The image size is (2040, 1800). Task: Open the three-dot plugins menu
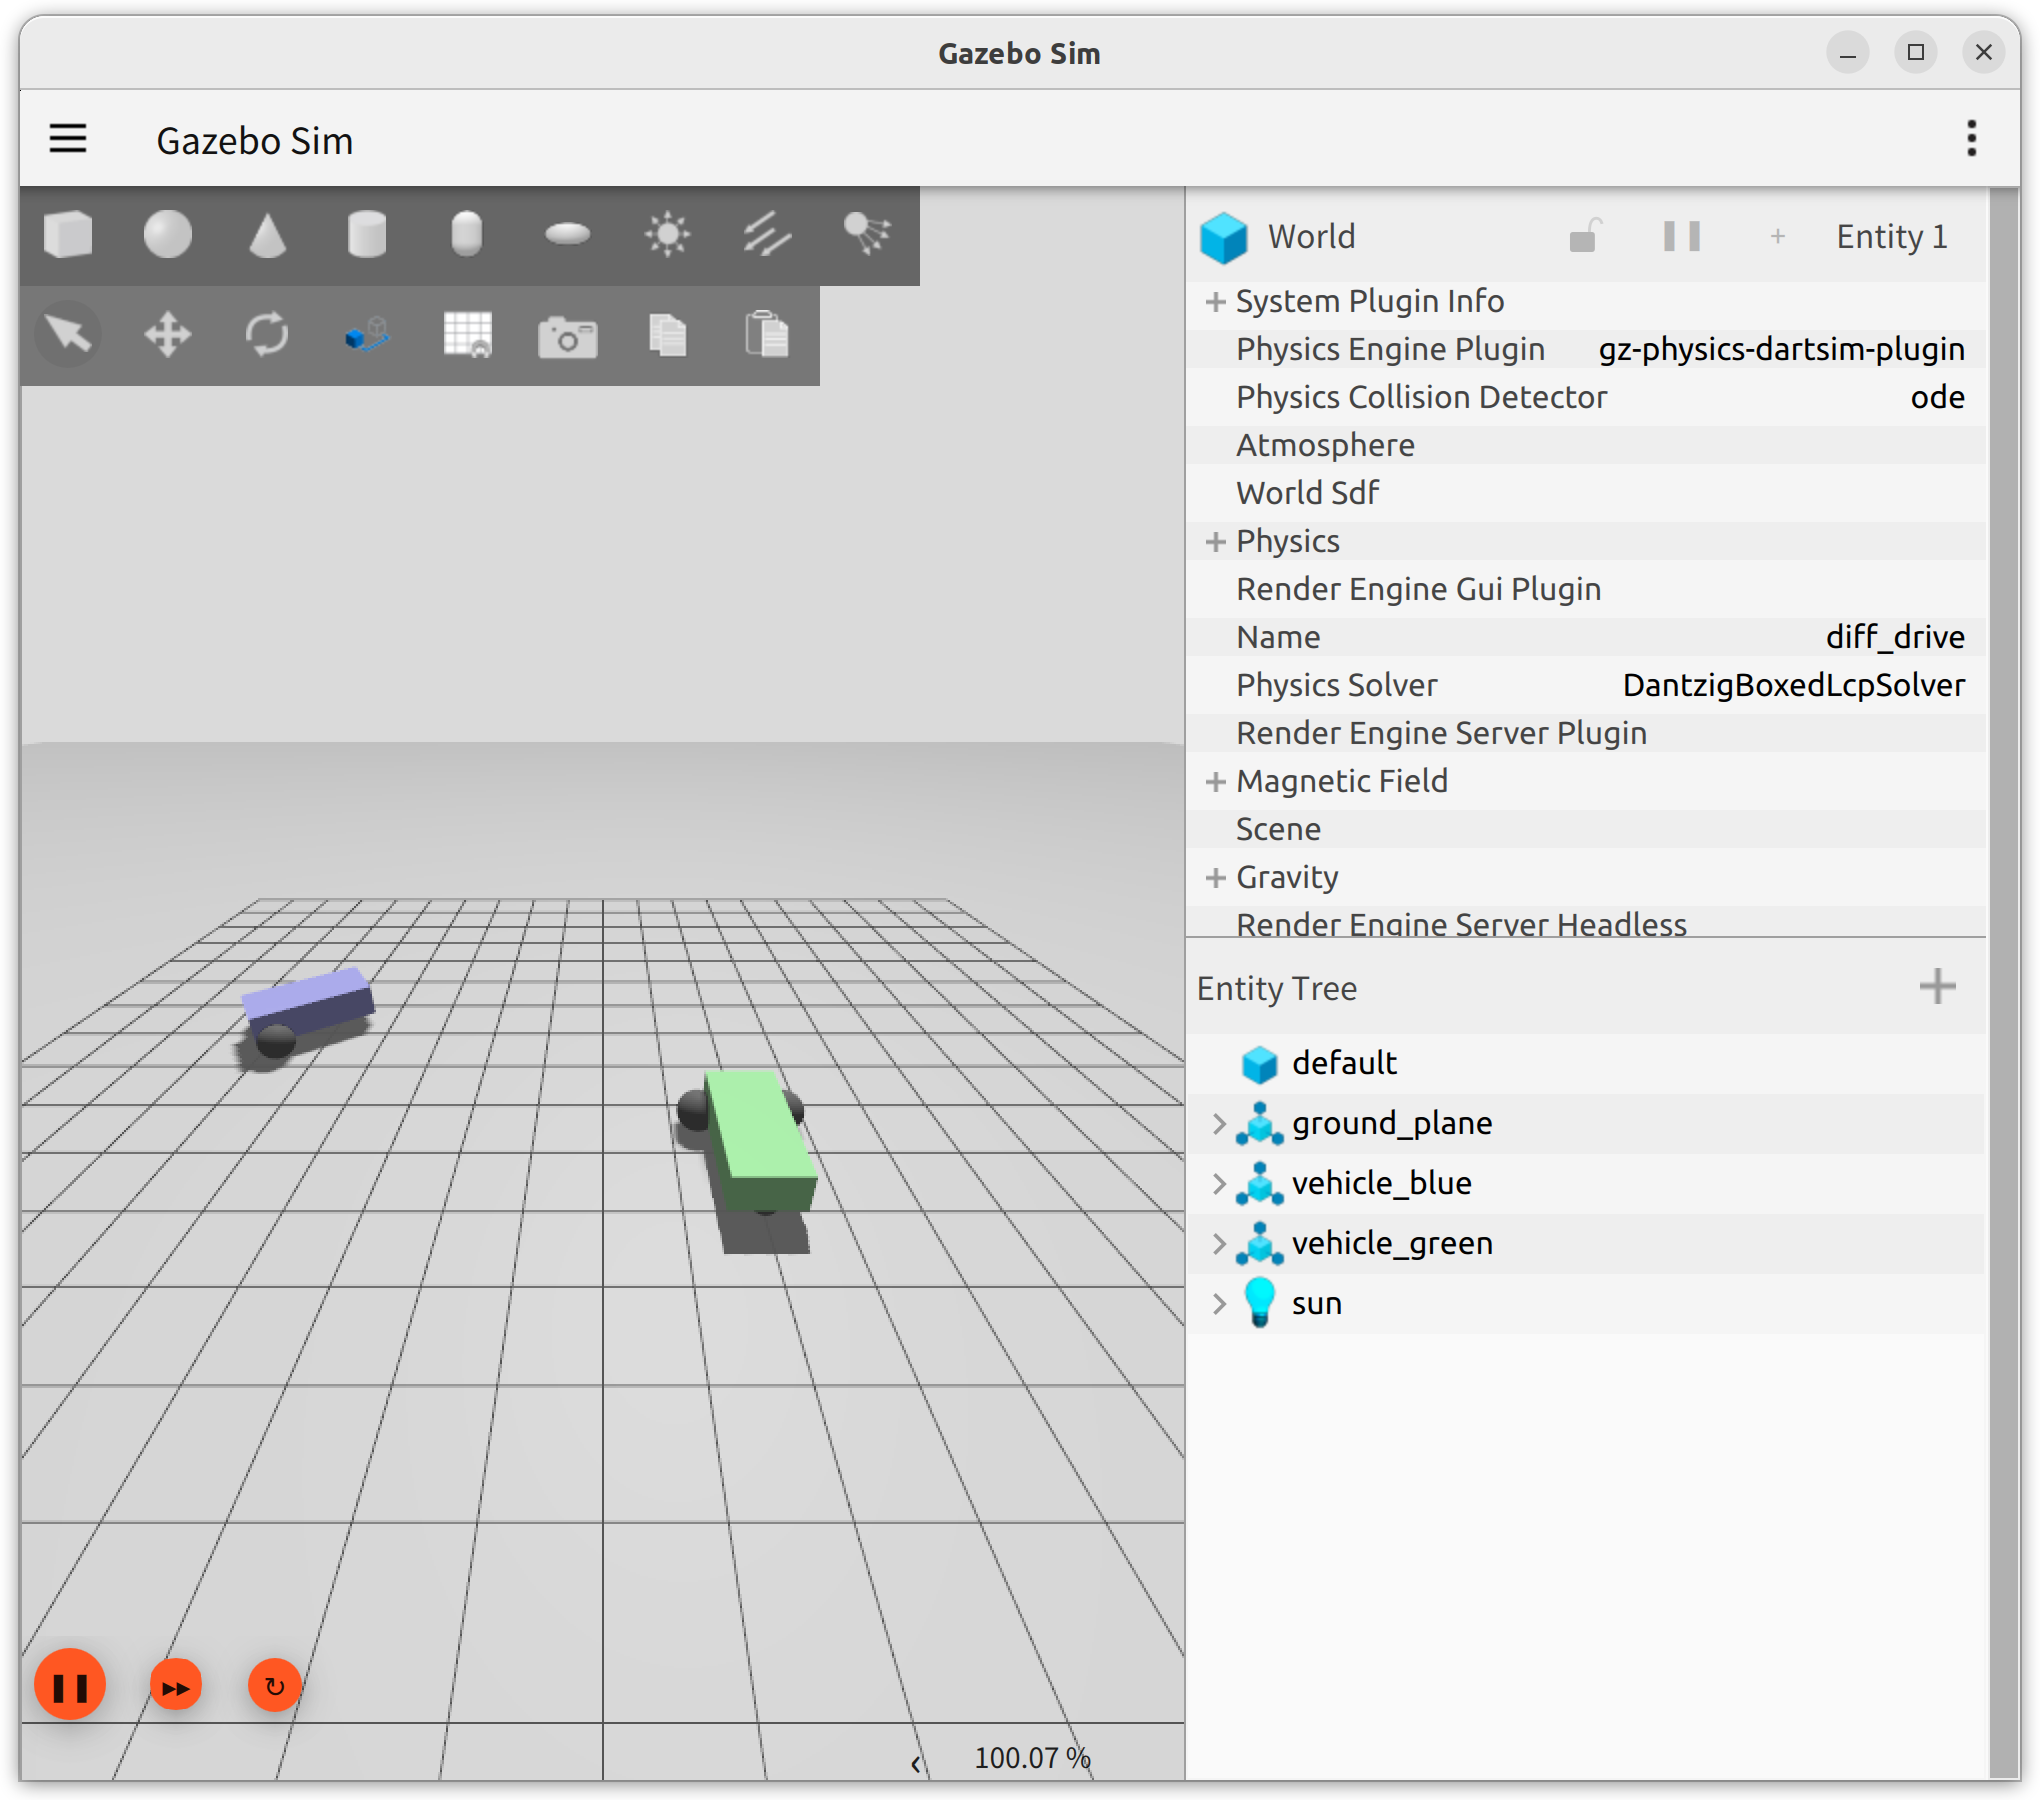coord(1971,138)
